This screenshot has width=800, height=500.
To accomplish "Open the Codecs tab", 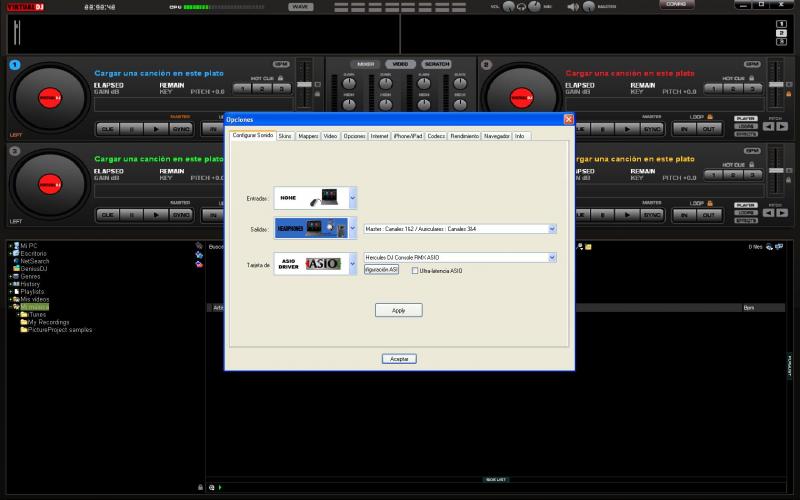I will click(436, 136).
